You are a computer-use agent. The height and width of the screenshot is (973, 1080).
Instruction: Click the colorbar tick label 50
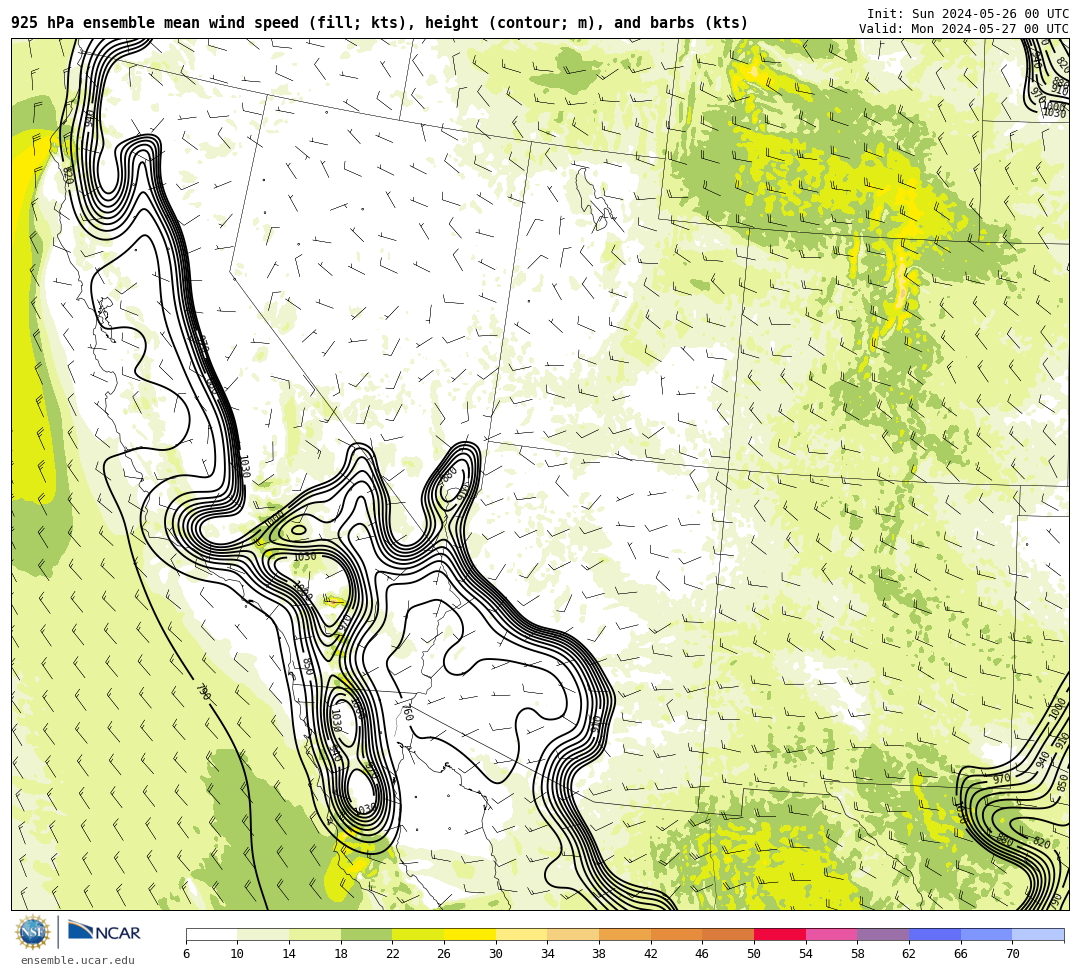coord(754,954)
